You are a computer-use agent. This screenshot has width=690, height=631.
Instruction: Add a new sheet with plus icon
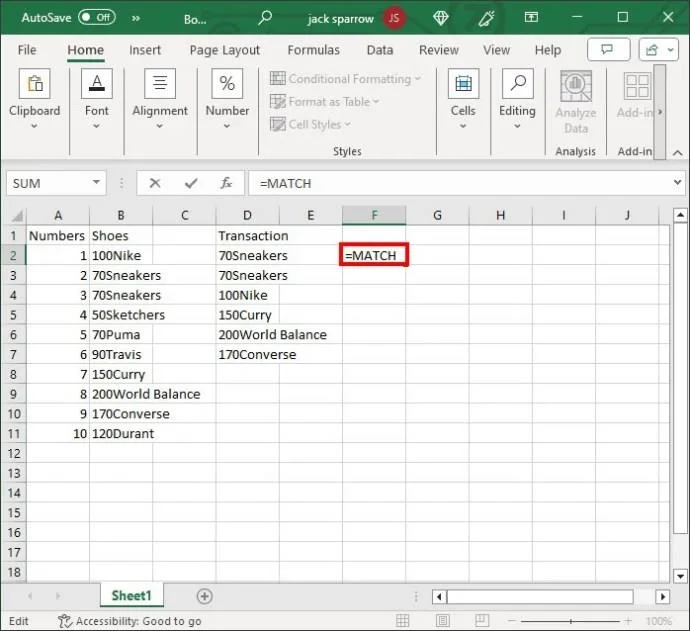[204, 596]
